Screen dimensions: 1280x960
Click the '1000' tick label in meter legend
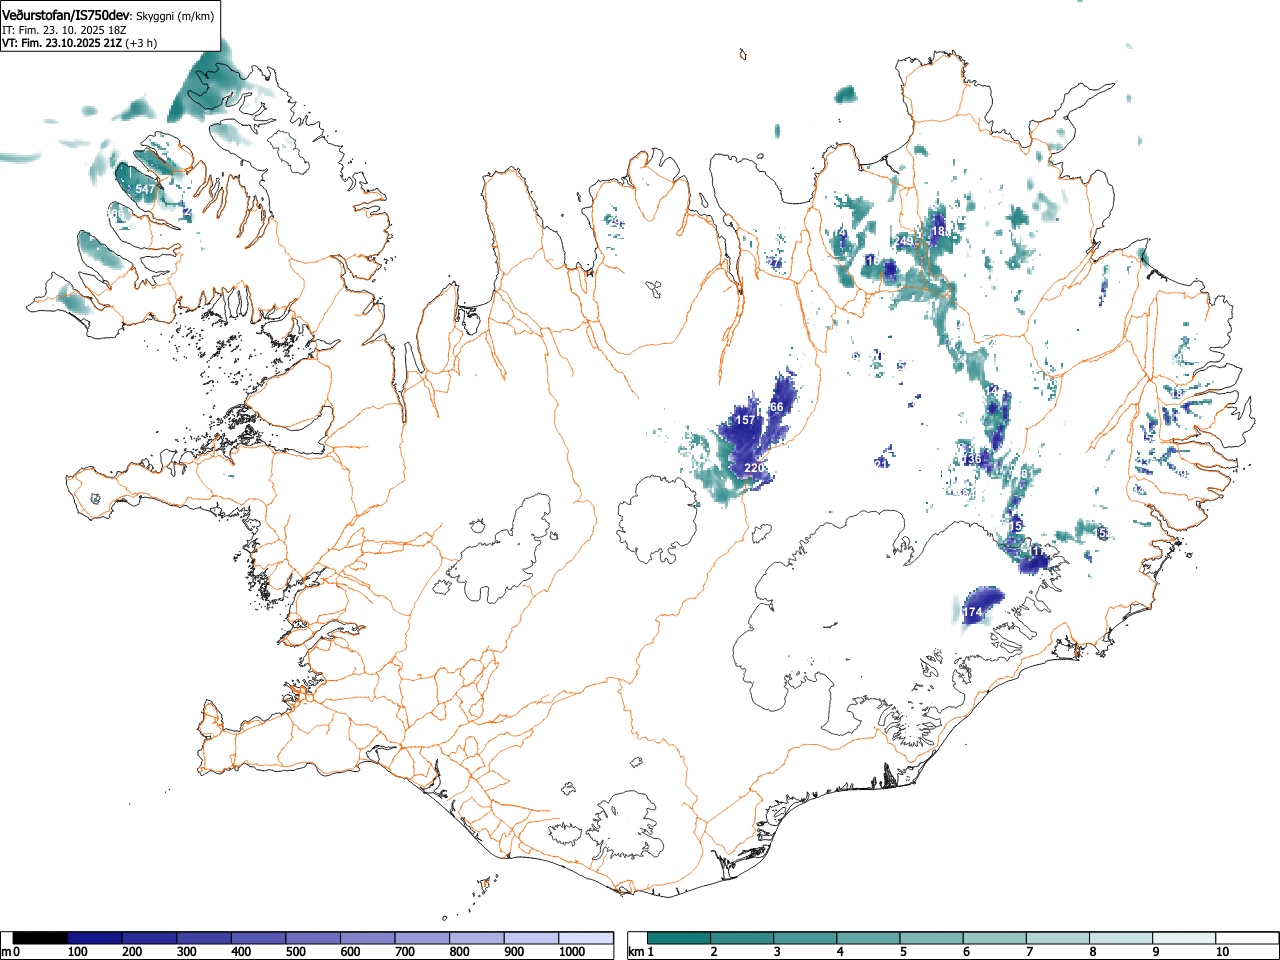(x=571, y=952)
